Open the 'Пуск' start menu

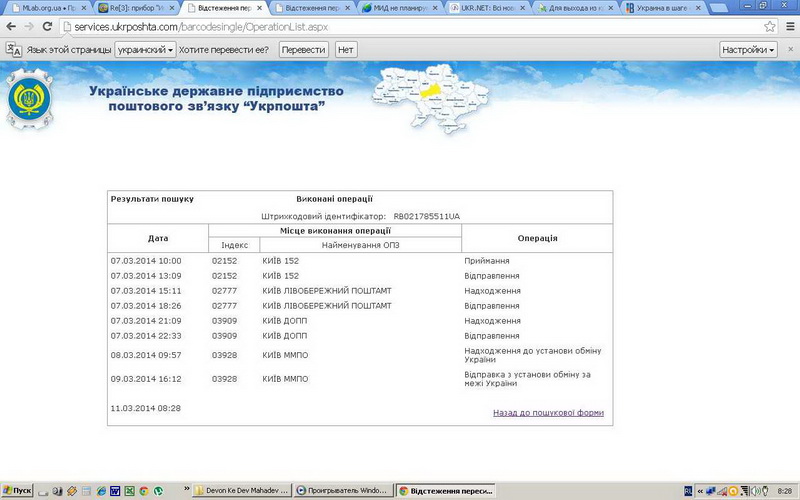pos(18,491)
